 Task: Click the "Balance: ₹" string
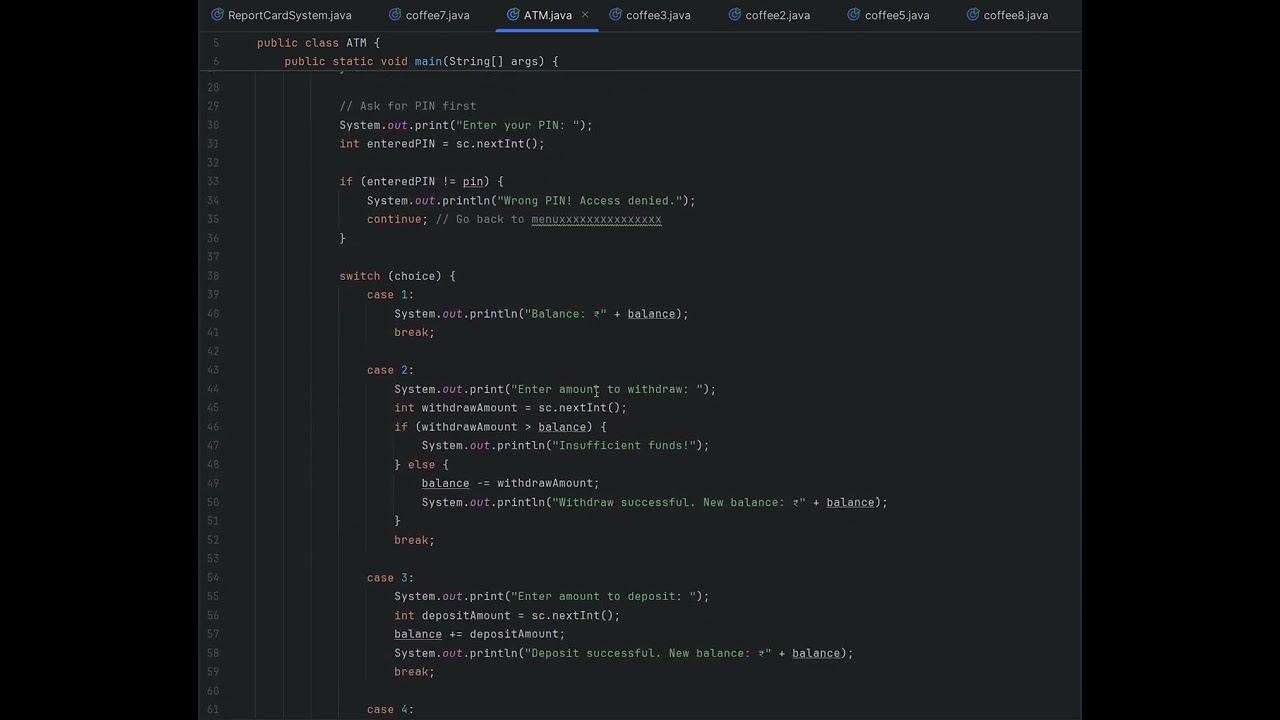tap(566, 314)
